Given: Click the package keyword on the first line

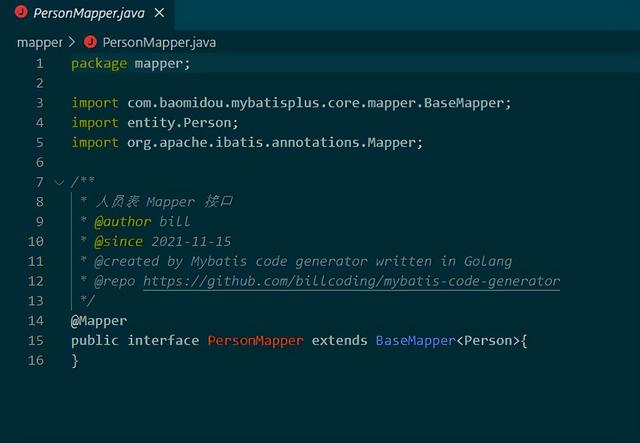Looking at the screenshot, I should pyautogui.click(x=99, y=63).
